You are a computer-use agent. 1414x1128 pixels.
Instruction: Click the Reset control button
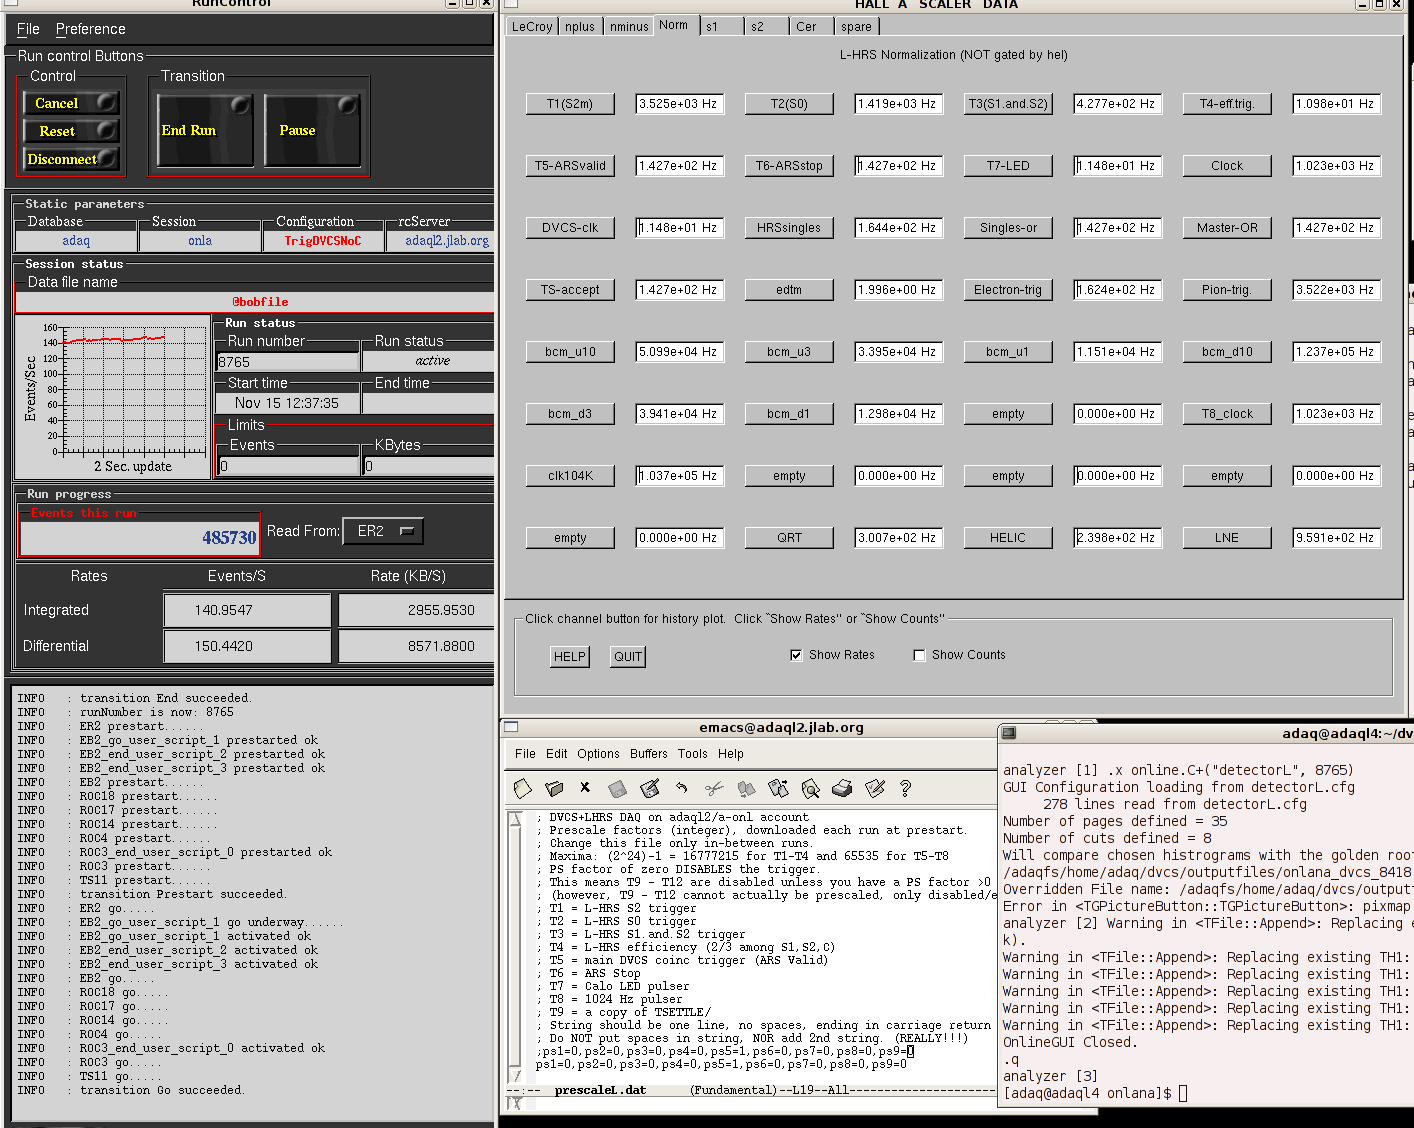(71, 131)
